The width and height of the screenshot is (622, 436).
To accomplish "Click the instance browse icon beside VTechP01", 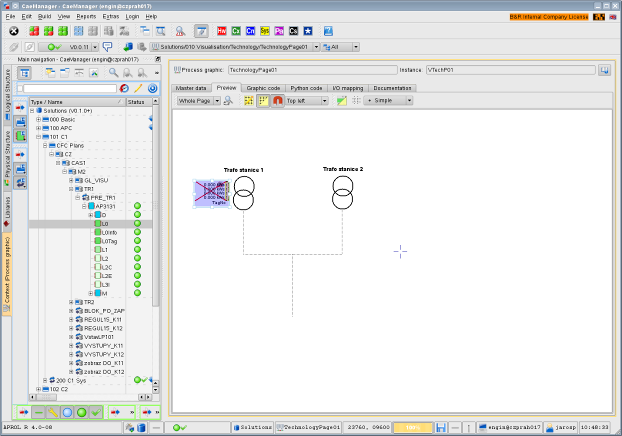I will (x=604, y=70).
